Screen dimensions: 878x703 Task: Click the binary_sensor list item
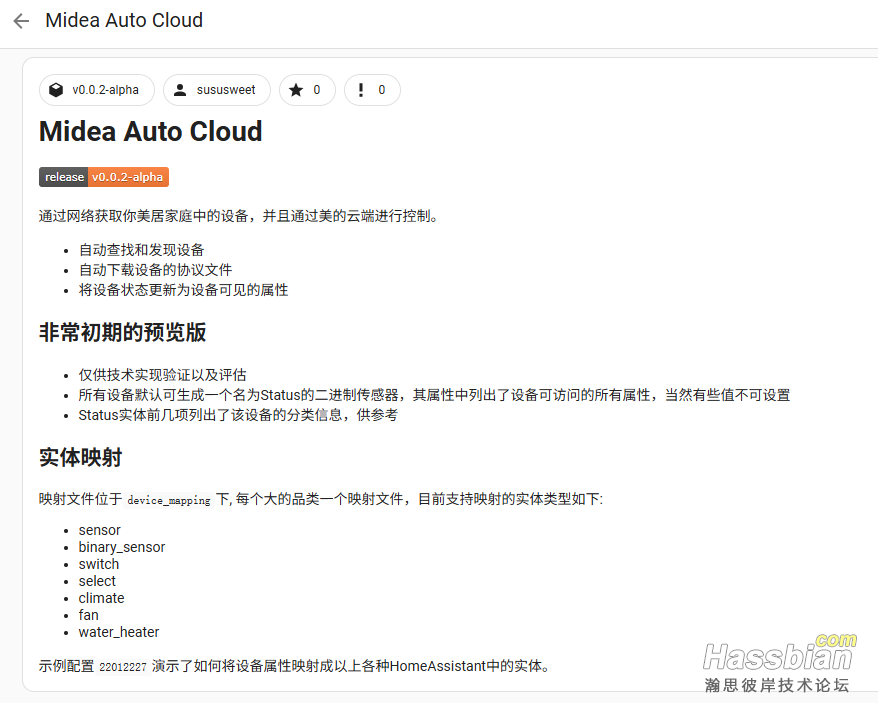[122, 547]
